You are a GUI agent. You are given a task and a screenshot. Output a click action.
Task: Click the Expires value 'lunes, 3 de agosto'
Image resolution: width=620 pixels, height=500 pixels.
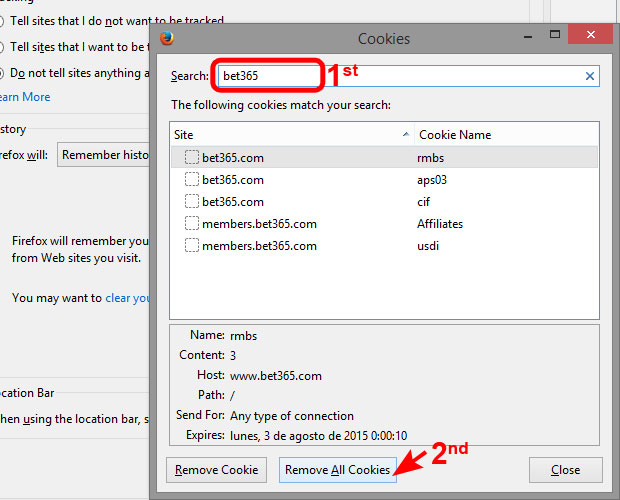[x=318, y=436]
